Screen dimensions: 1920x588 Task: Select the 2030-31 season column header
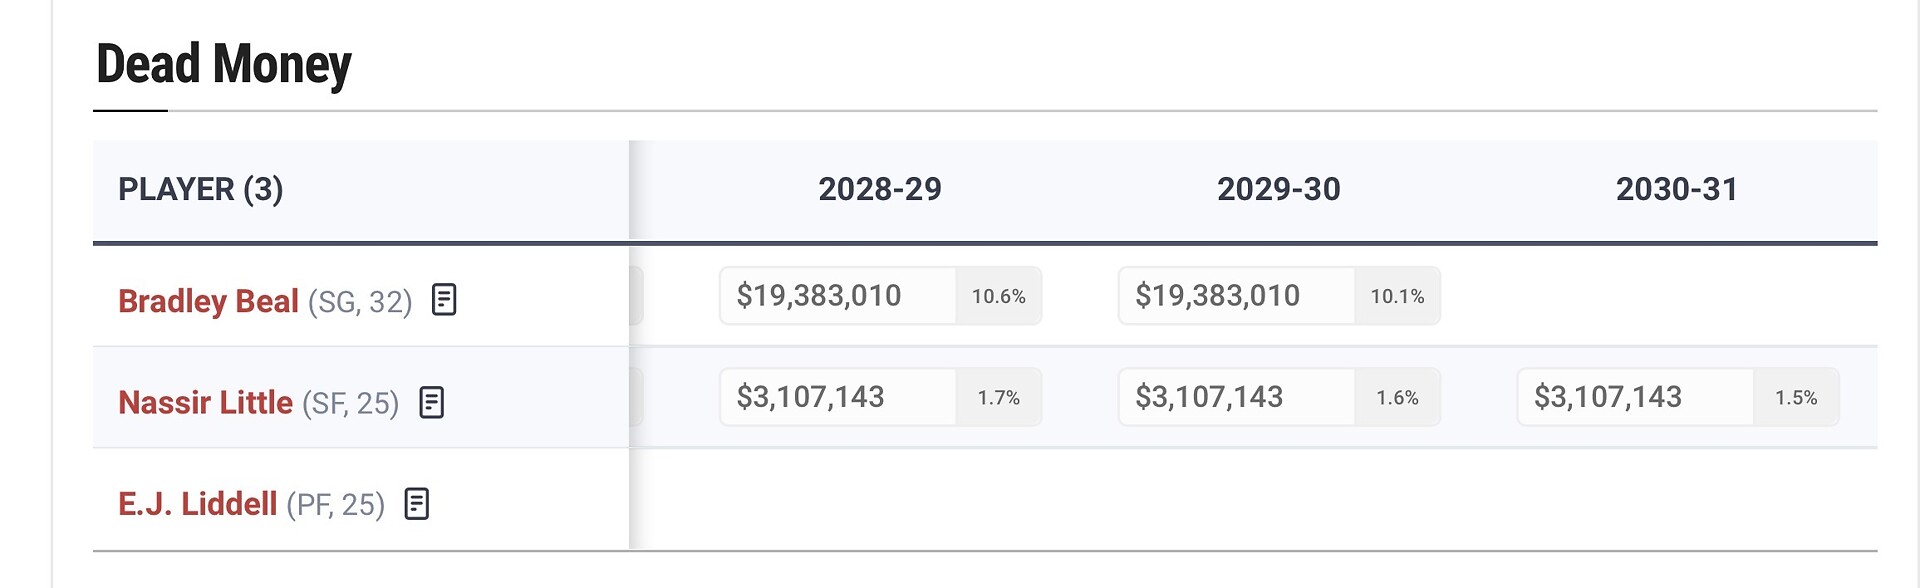pos(1677,189)
